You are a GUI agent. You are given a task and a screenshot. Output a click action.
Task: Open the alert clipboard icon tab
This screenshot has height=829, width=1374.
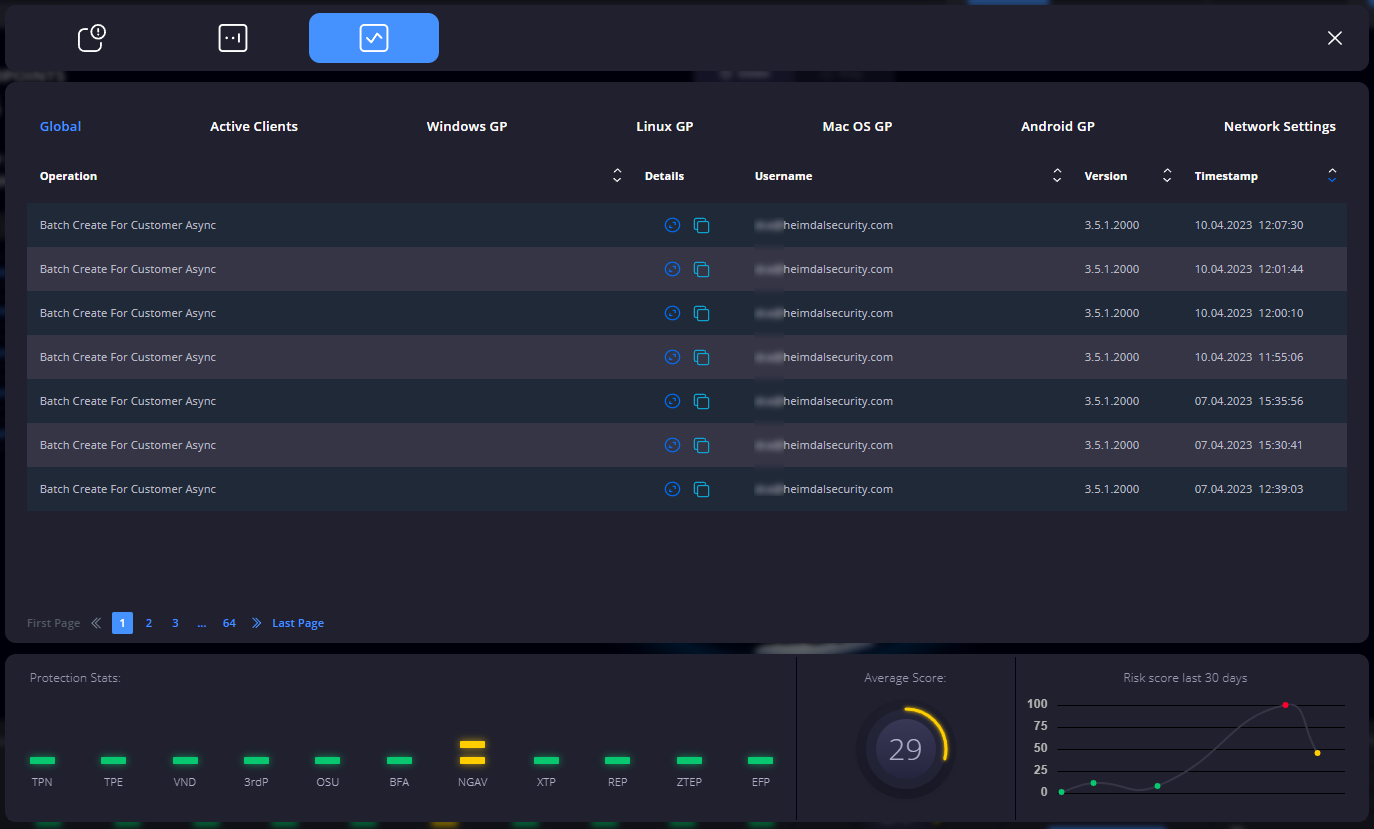[92, 38]
